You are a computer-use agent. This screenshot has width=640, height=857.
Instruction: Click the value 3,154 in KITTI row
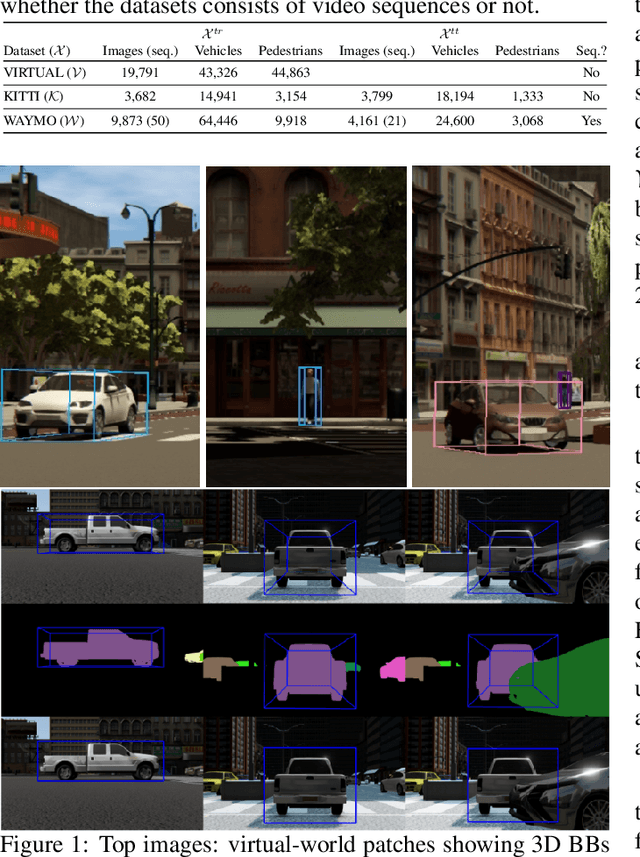(290, 97)
